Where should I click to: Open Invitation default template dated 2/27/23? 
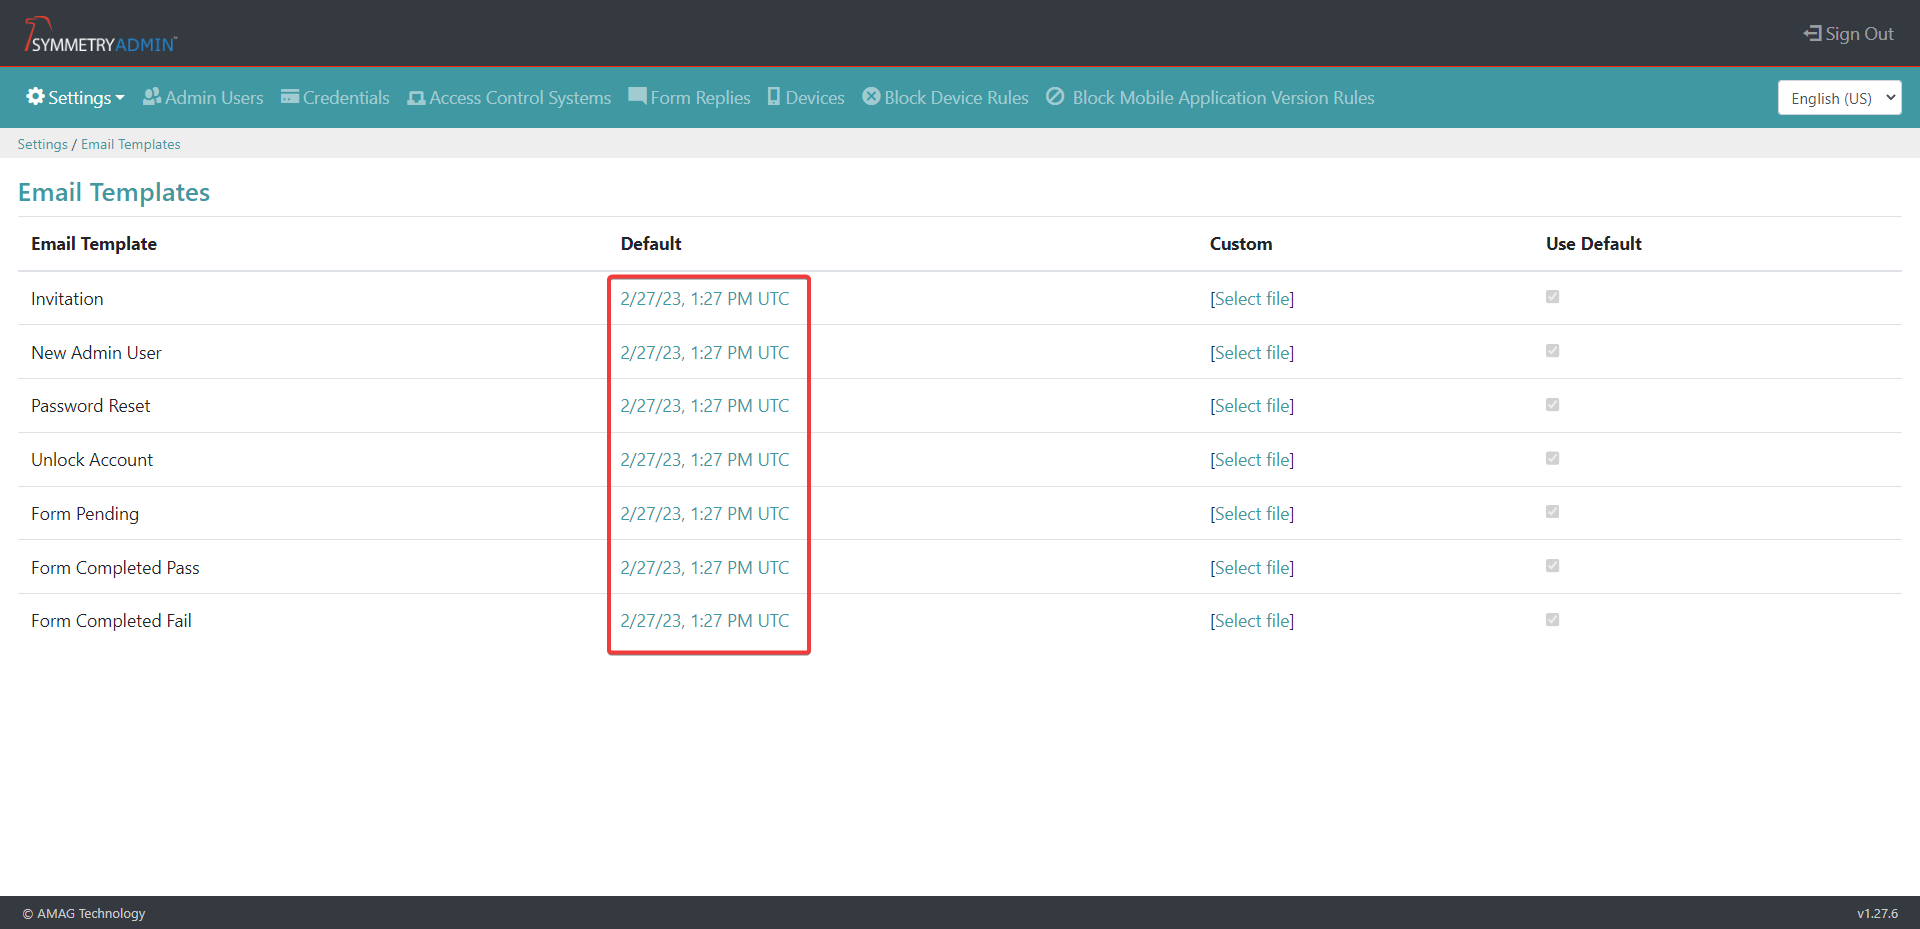click(705, 298)
